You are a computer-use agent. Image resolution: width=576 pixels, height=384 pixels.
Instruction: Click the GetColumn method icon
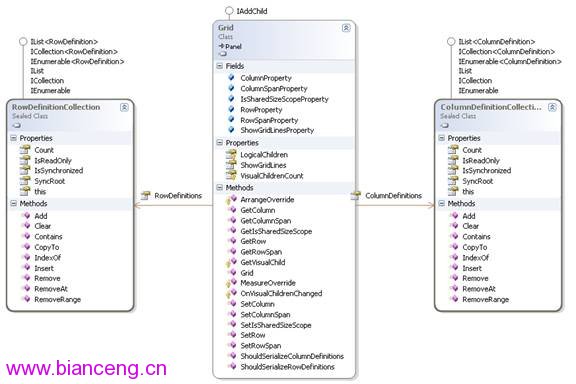[x=232, y=210]
